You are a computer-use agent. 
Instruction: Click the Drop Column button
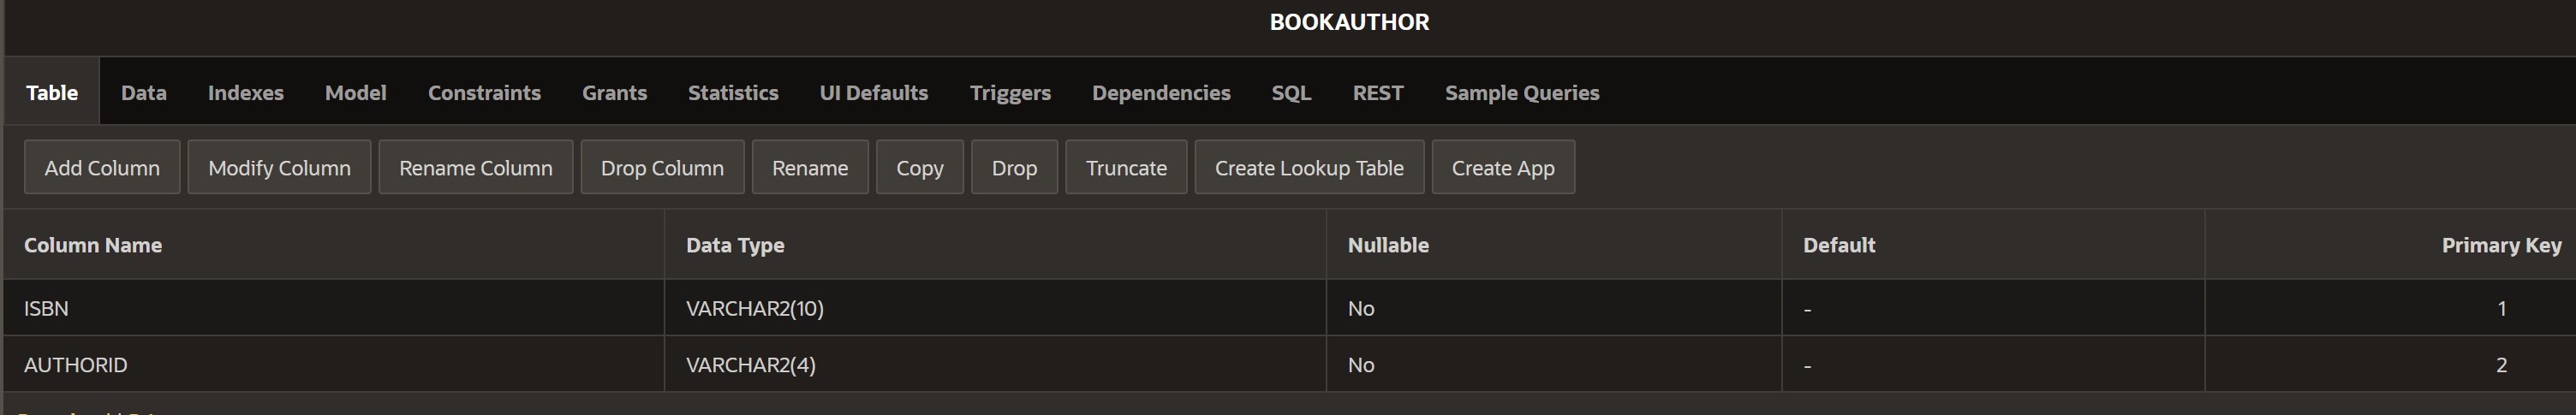click(x=662, y=167)
